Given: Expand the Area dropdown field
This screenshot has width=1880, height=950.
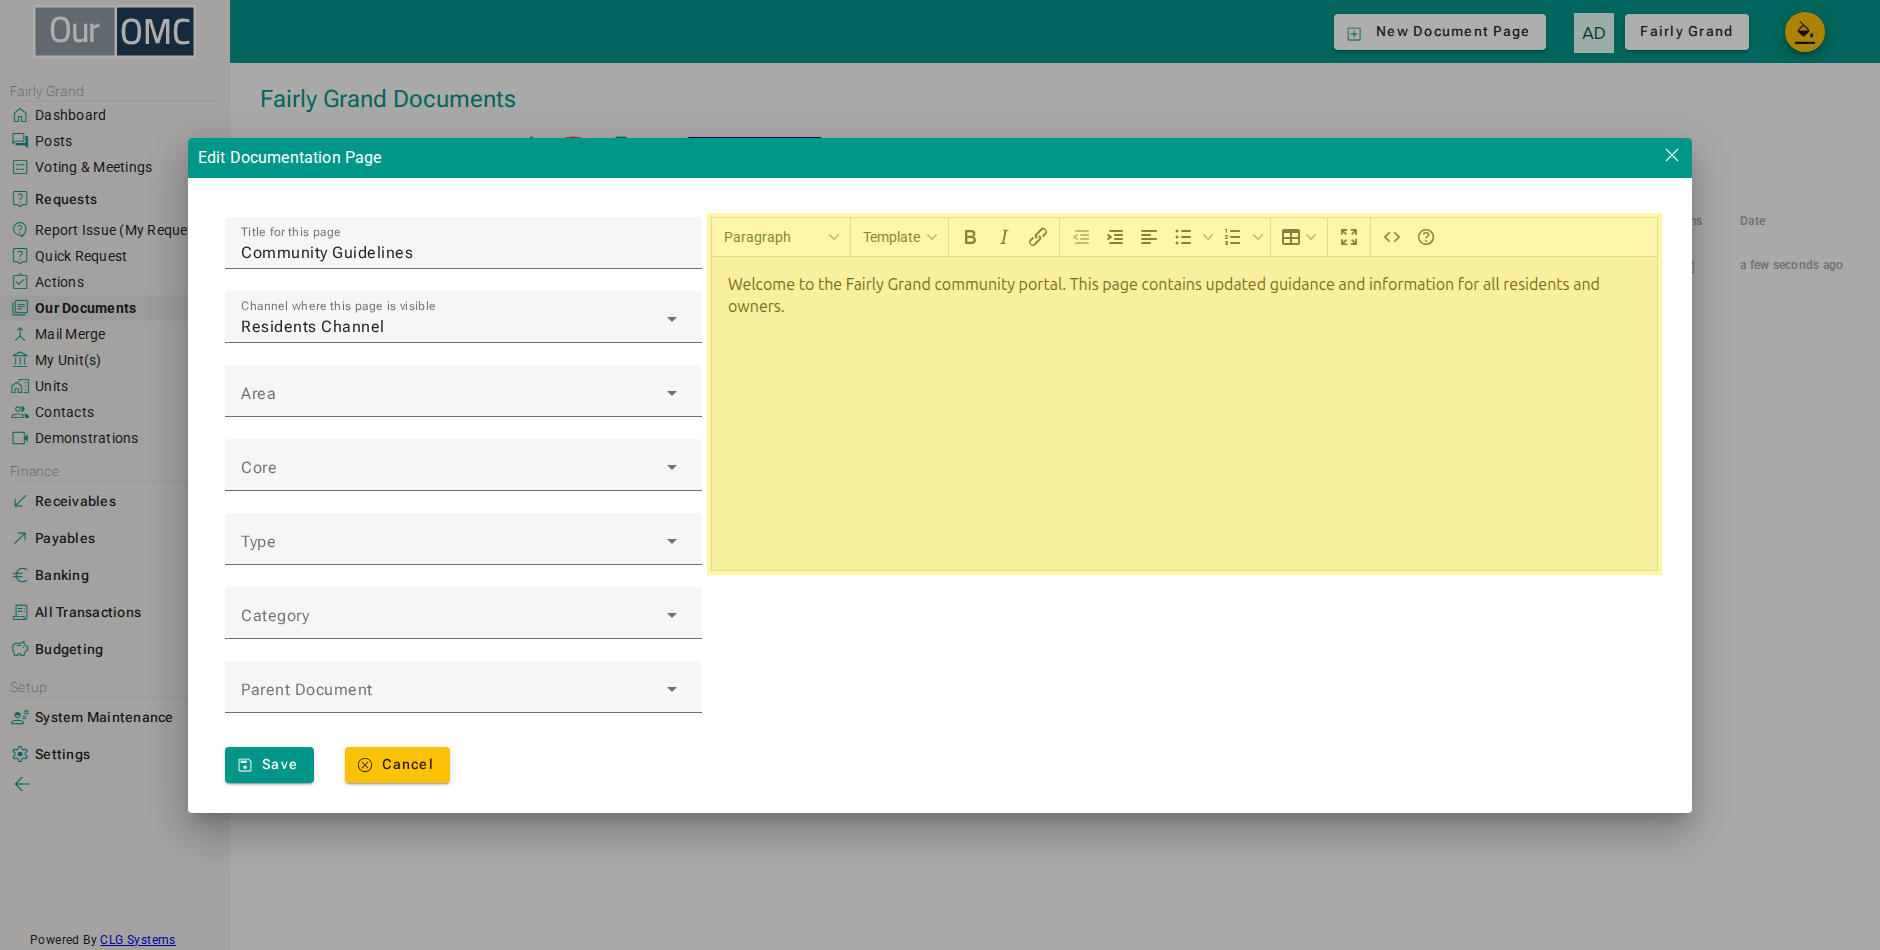Looking at the screenshot, I should click(463, 391).
